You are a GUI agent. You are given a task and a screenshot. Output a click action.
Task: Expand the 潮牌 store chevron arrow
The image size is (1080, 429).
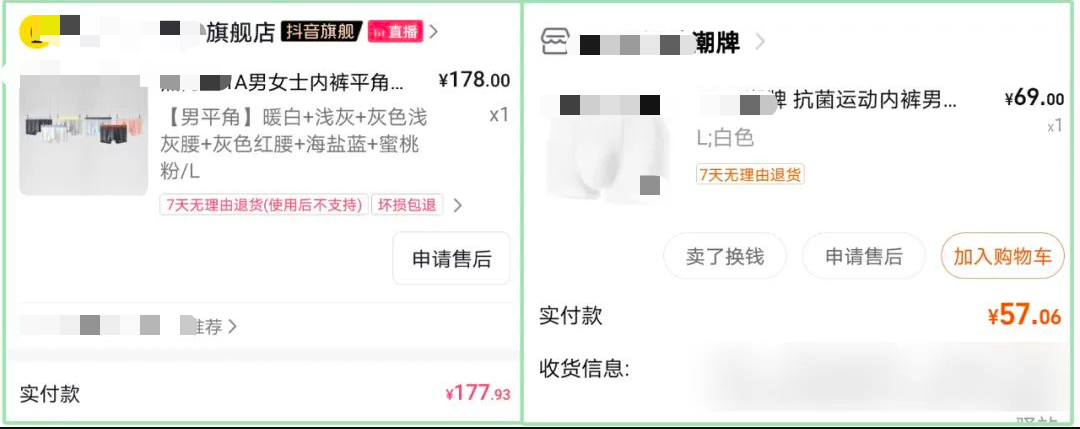click(x=760, y=42)
